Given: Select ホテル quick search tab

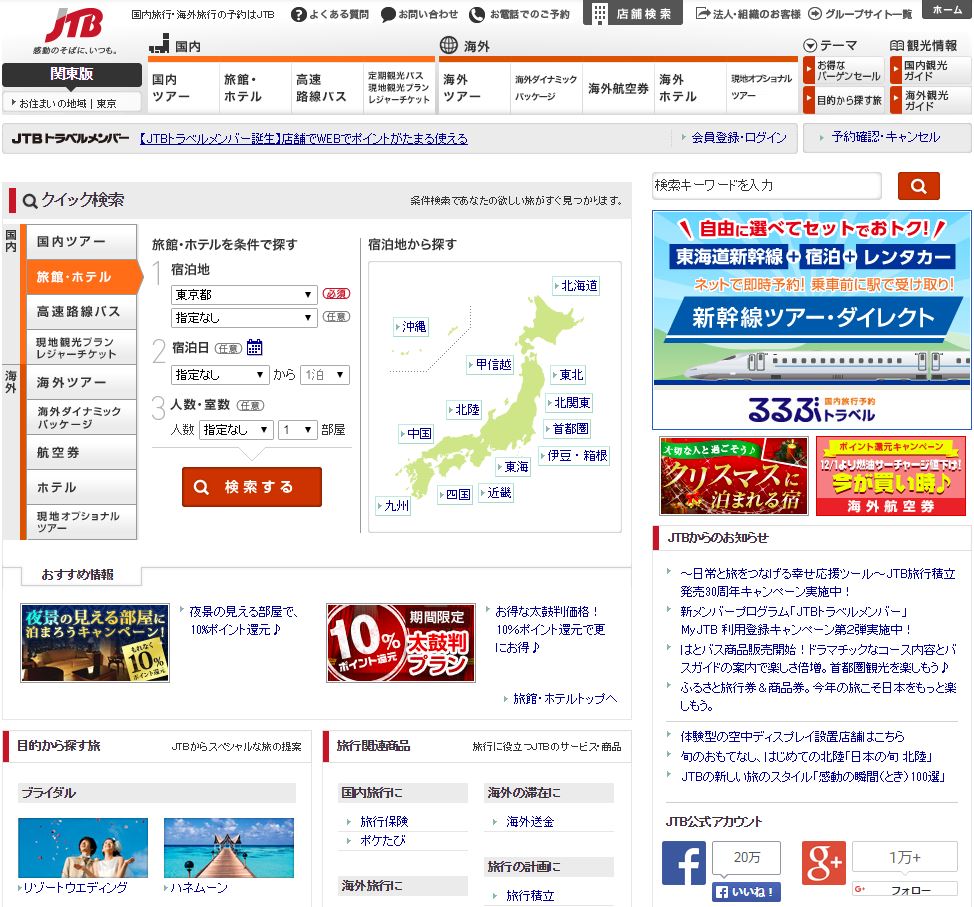Looking at the screenshot, I should [x=81, y=487].
